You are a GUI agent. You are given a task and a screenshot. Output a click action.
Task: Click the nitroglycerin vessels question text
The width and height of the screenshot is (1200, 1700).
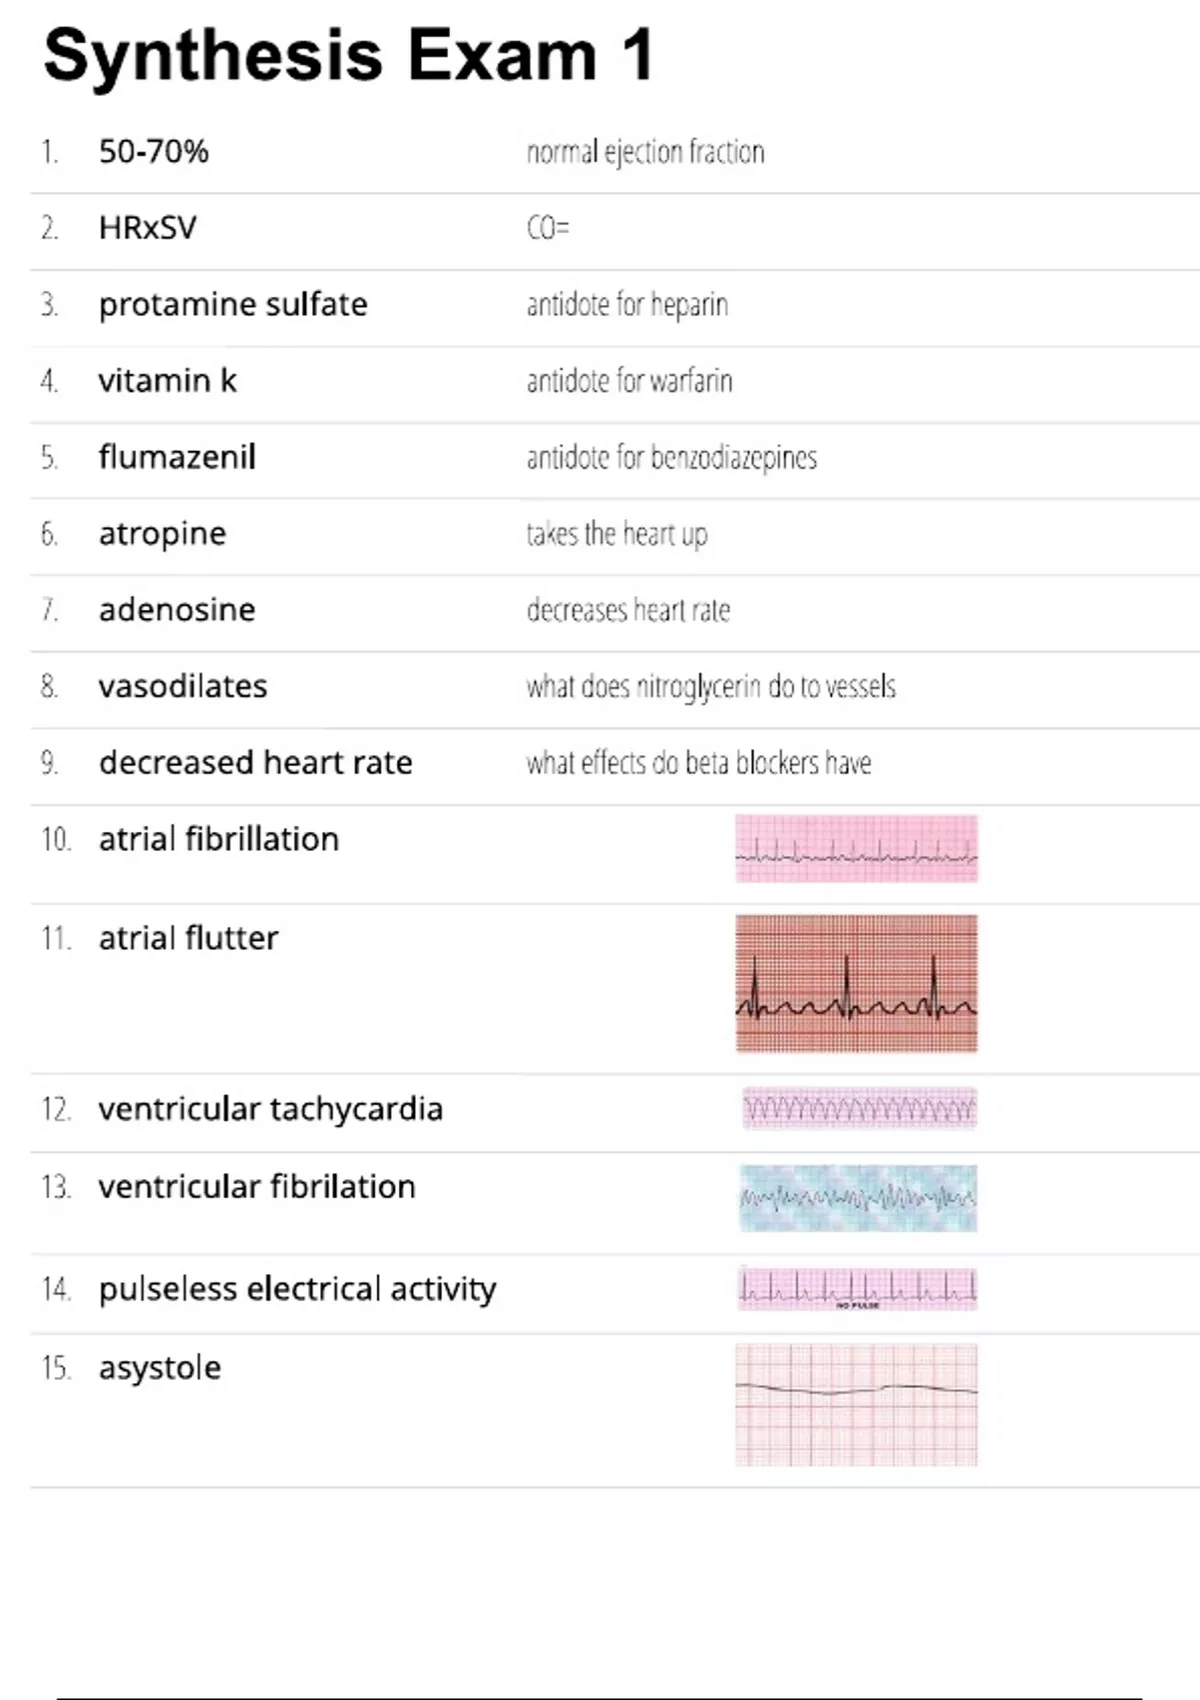(x=711, y=687)
